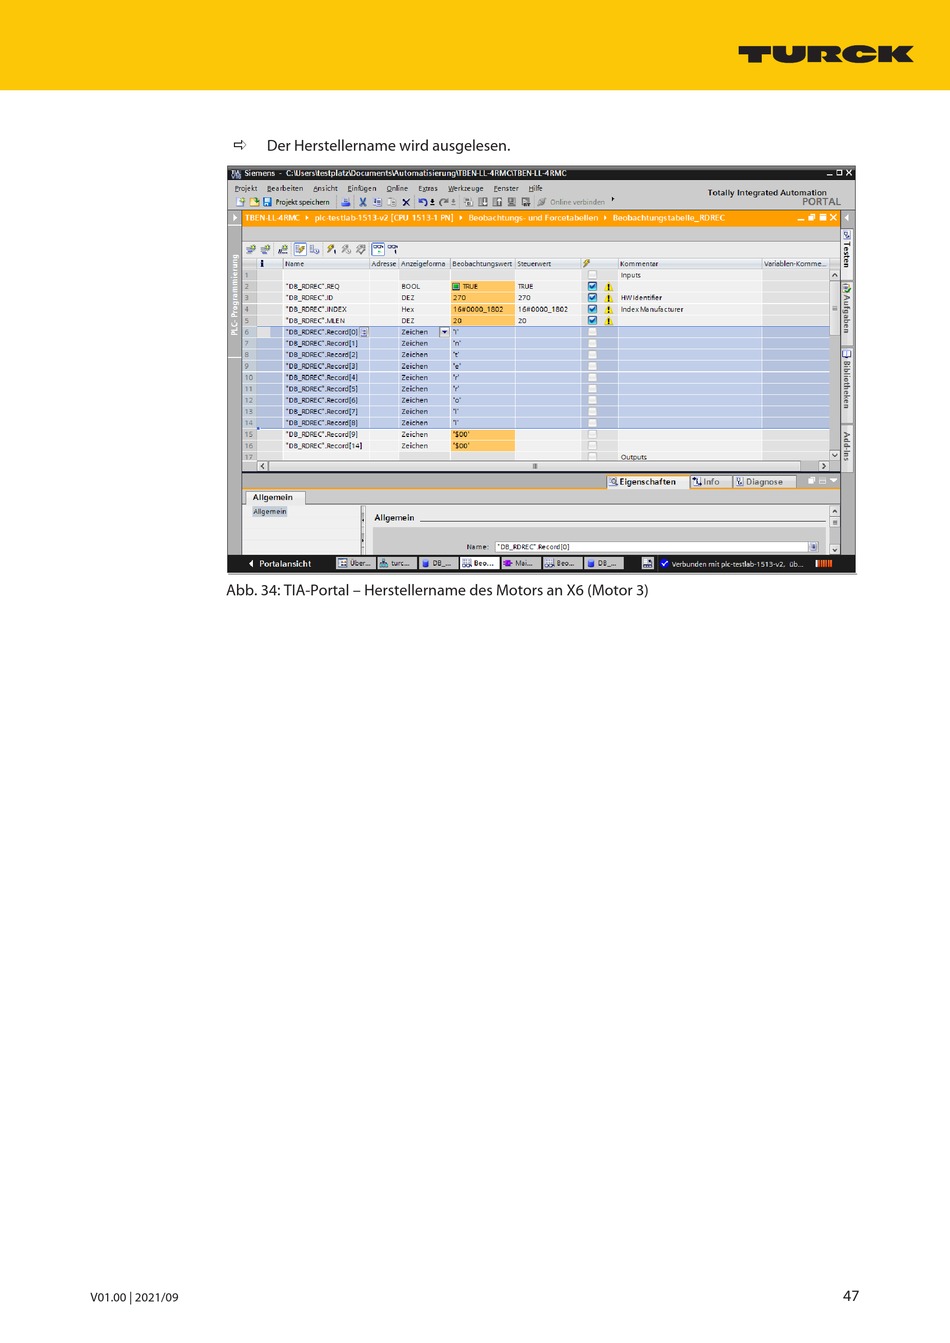This screenshot has width=950, height=1343.
Task: Click the Monitor all glasses icon
Action: [x=378, y=249]
